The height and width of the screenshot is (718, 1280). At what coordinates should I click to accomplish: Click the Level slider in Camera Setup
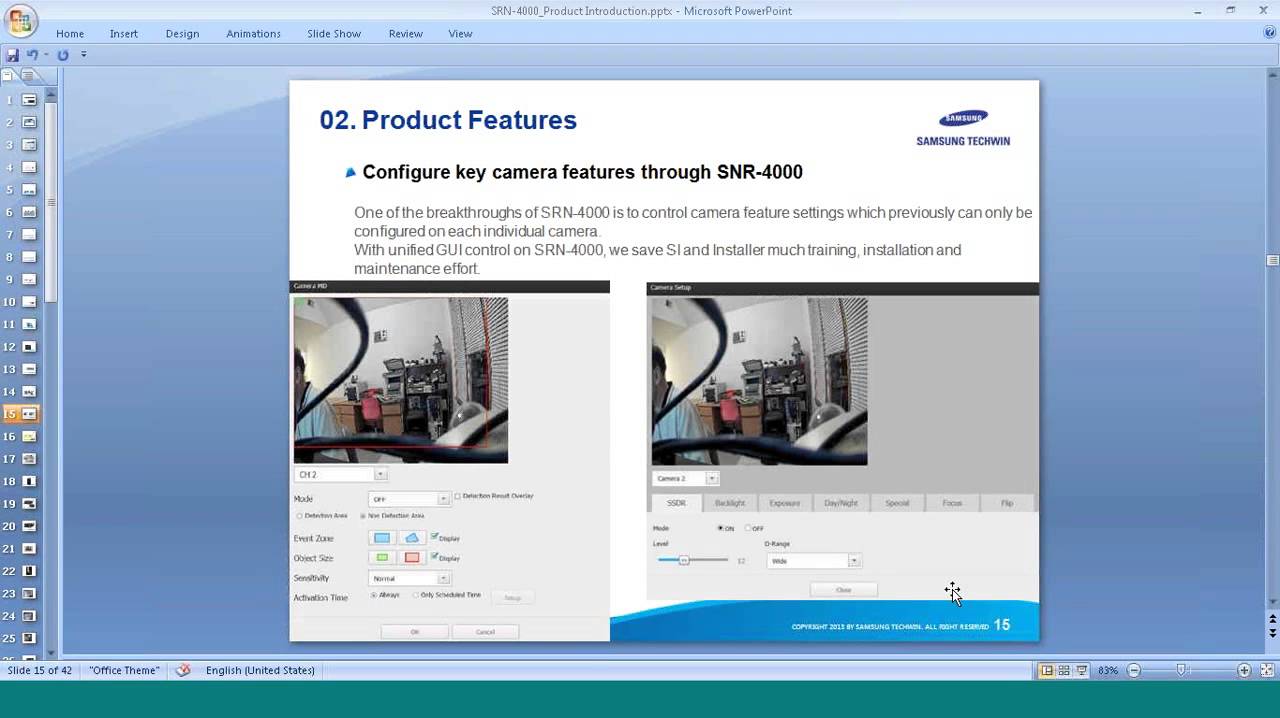(x=684, y=560)
